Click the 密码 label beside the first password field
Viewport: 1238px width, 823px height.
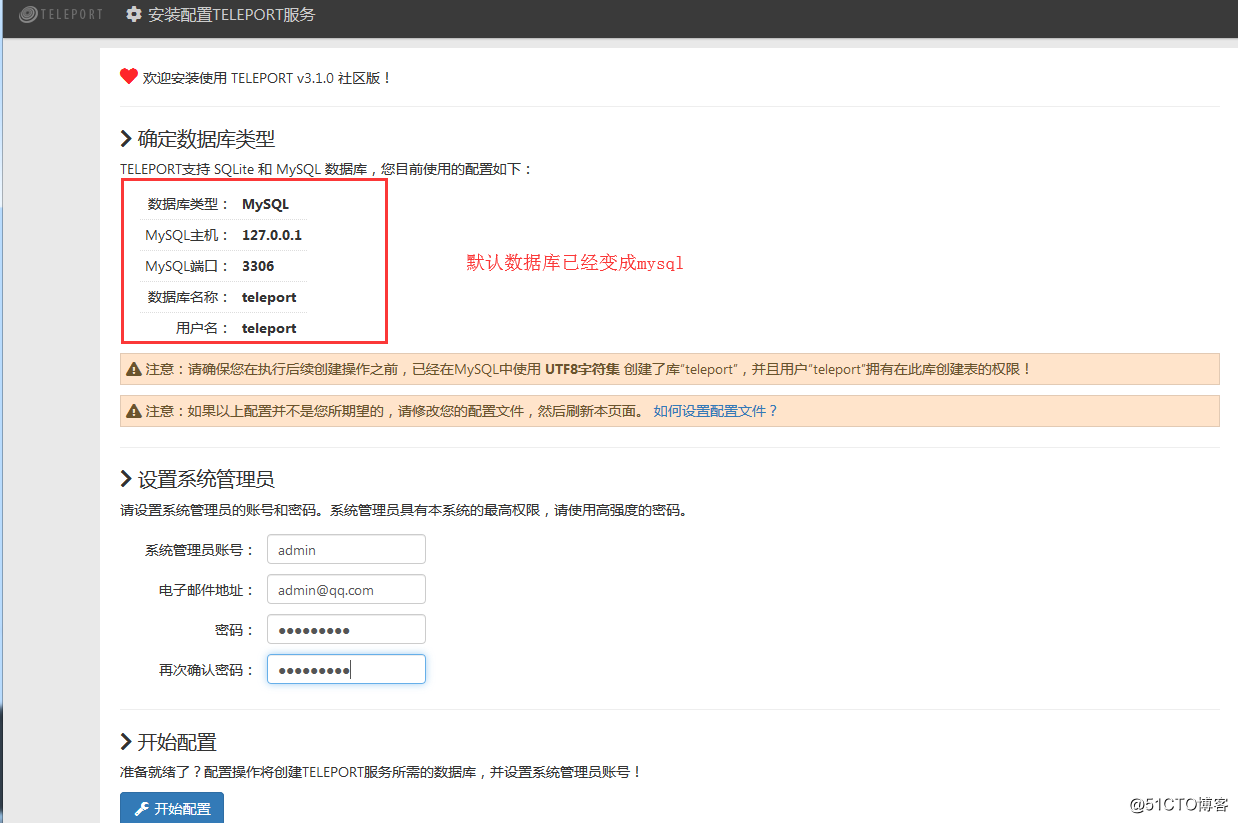[235, 630]
